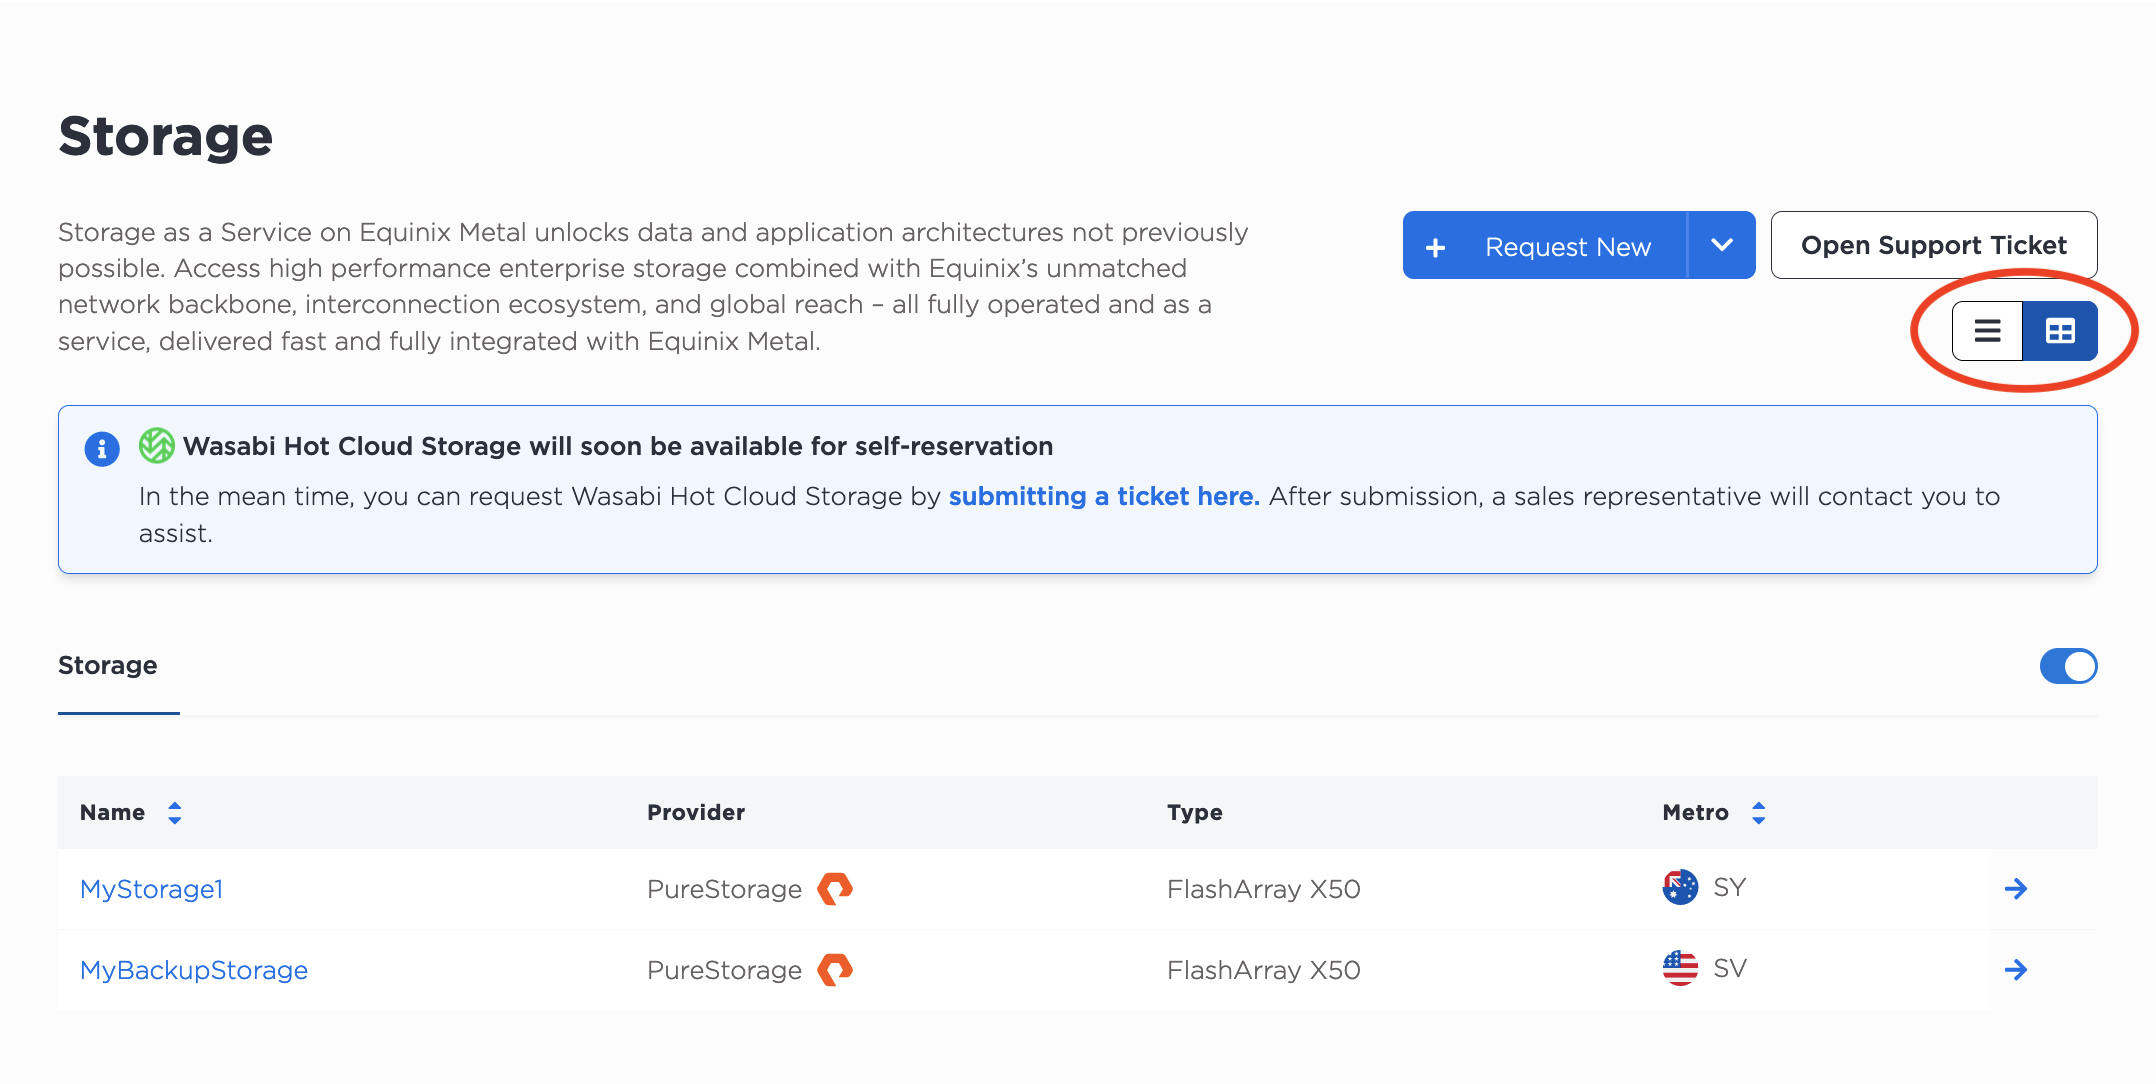Click Open Support Ticket button
This screenshot has width=2156, height=1084.
(1934, 245)
